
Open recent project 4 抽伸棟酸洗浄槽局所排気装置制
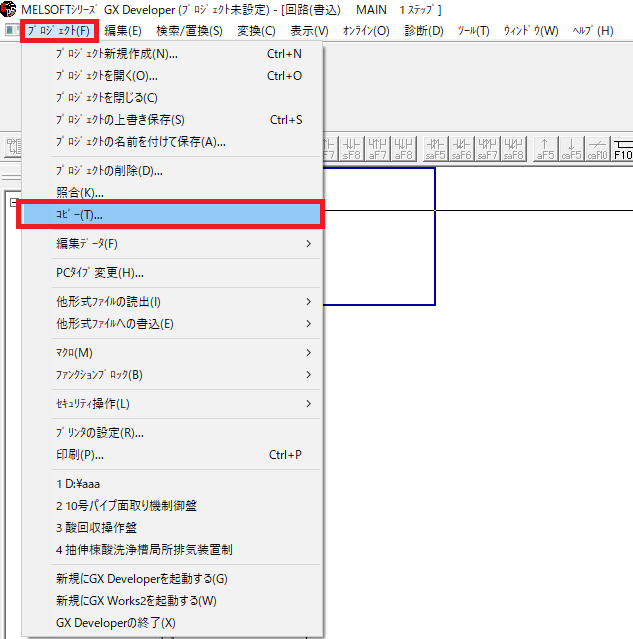click(172, 550)
